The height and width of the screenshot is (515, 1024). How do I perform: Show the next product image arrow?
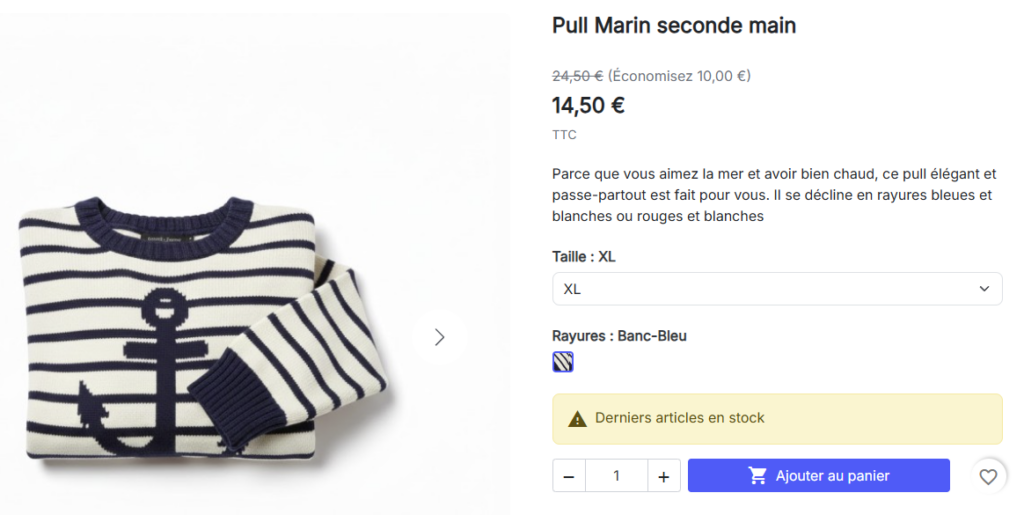coord(439,337)
